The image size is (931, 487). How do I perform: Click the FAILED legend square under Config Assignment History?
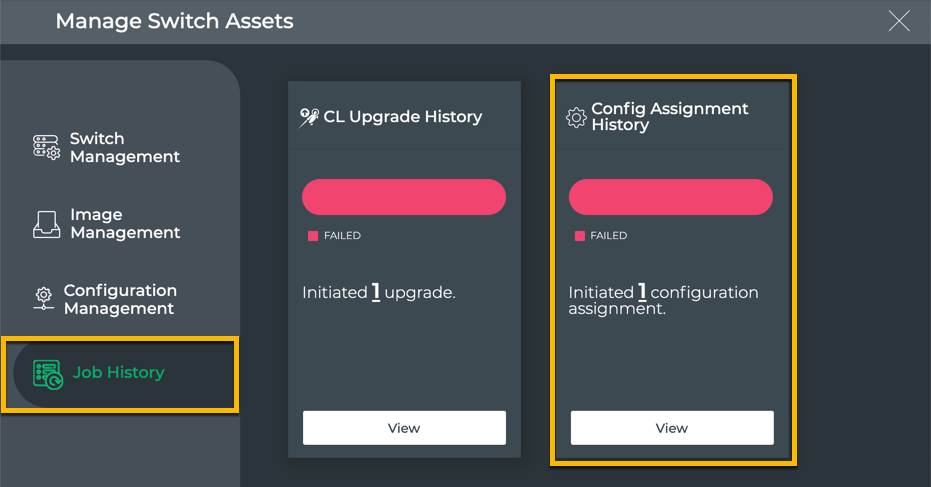click(580, 236)
